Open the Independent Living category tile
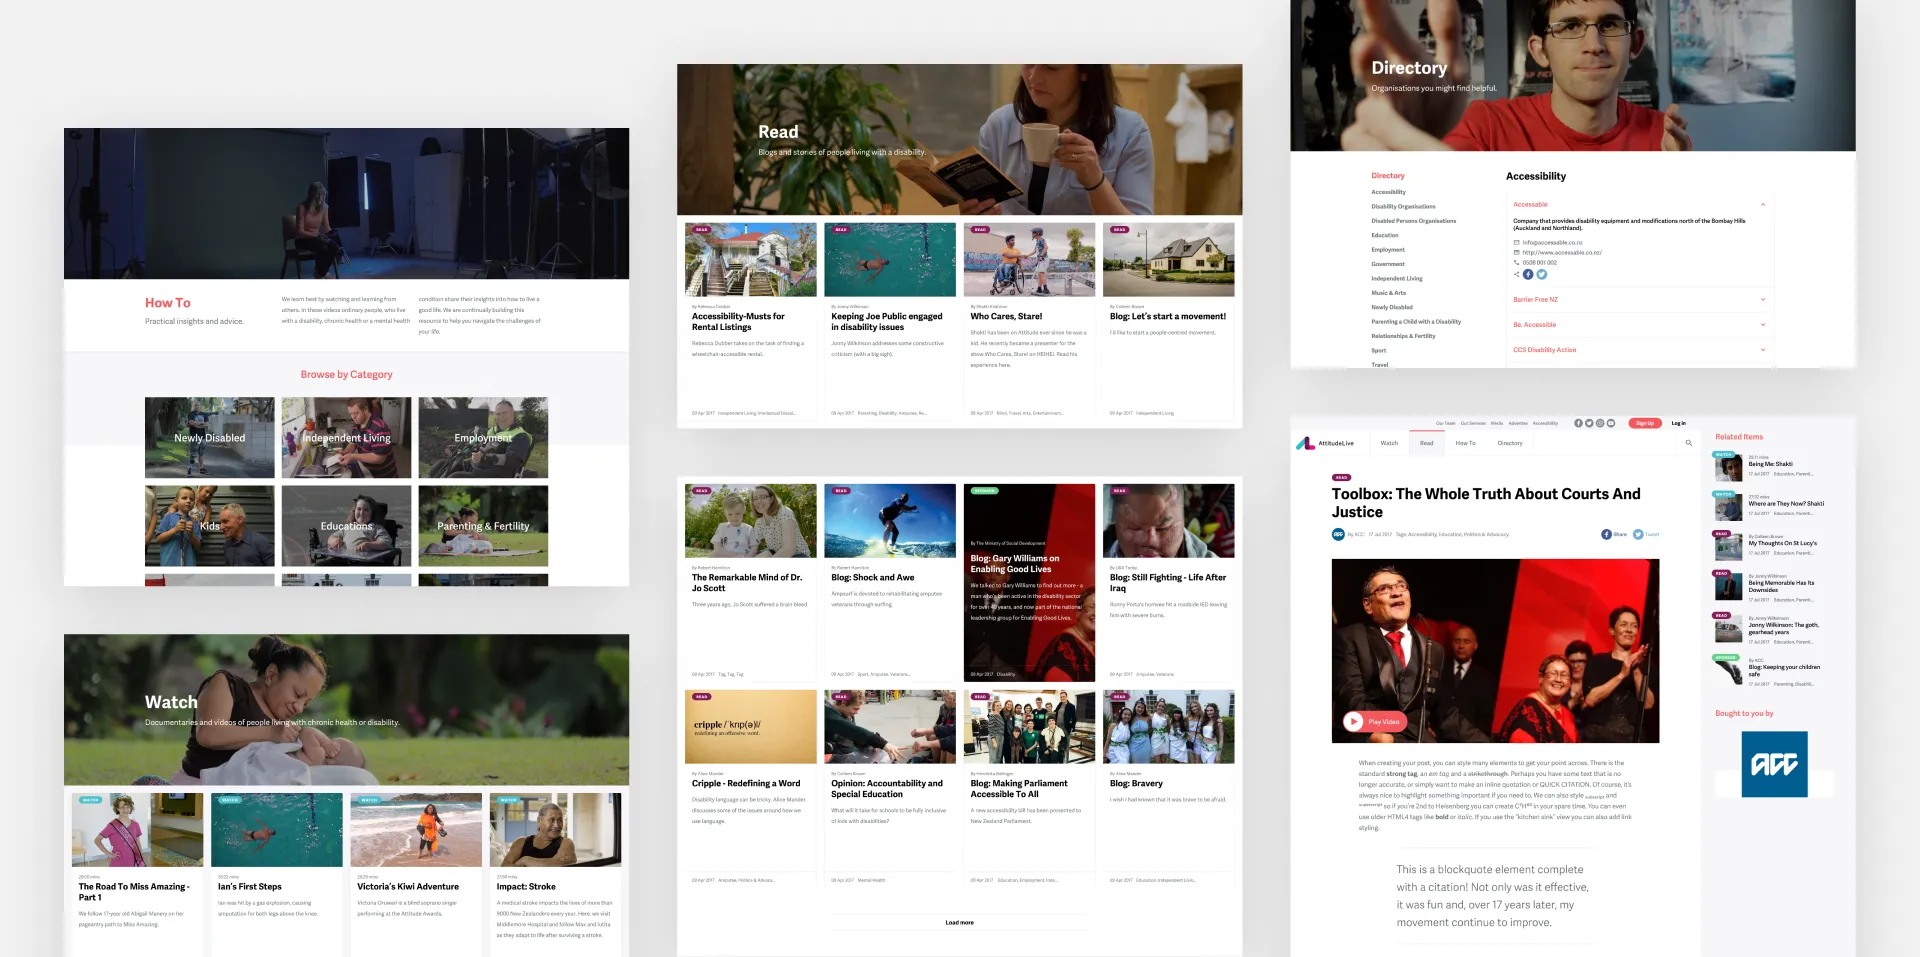Viewport: 1920px width, 957px height. [346, 437]
